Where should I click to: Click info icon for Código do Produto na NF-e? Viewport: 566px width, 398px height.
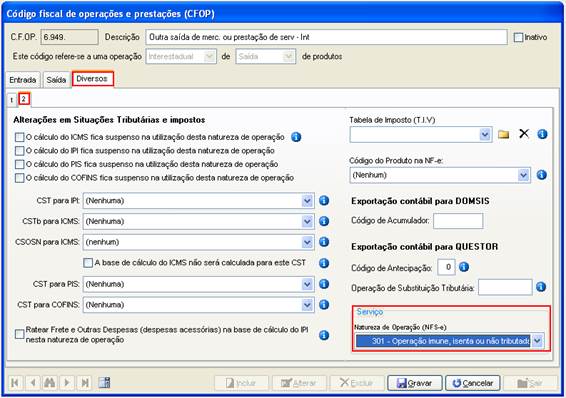pos(541,175)
